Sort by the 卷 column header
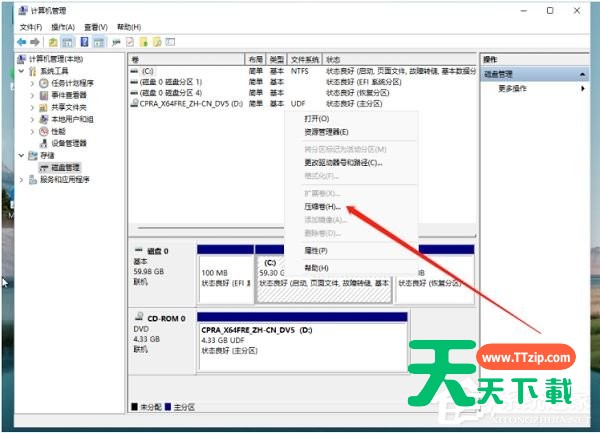 tap(186, 60)
